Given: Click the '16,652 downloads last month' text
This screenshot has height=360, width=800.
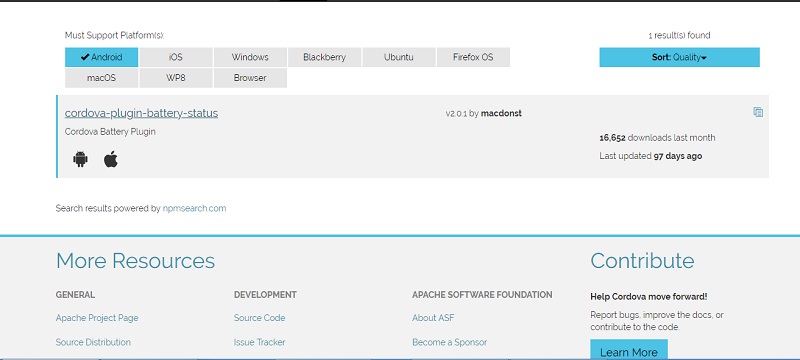Looking at the screenshot, I should [x=657, y=138].
